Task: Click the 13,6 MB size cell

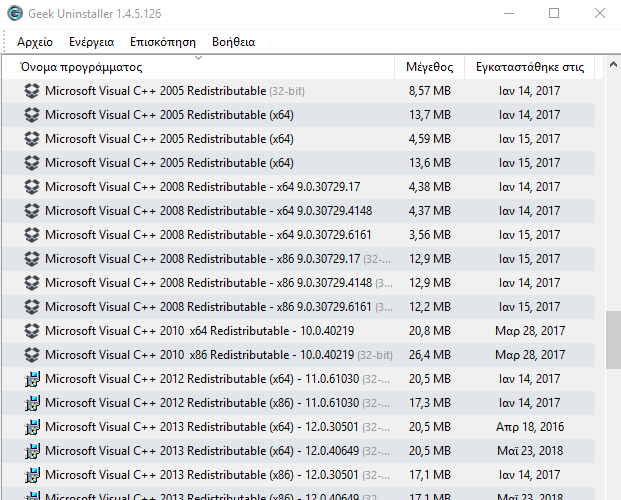Action: pyautogui.click(x=430, y=163)
